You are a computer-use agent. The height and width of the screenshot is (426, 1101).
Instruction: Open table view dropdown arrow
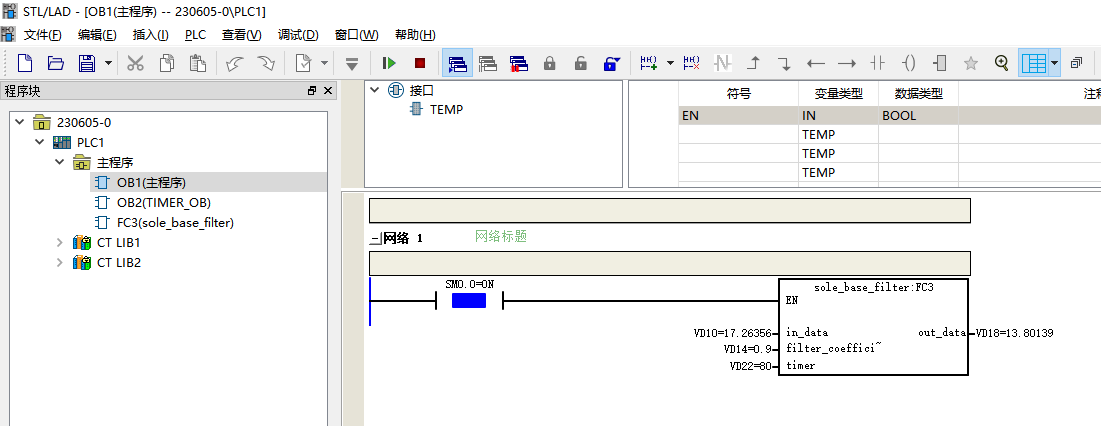pyautogui.click(x=1055, y=63)
